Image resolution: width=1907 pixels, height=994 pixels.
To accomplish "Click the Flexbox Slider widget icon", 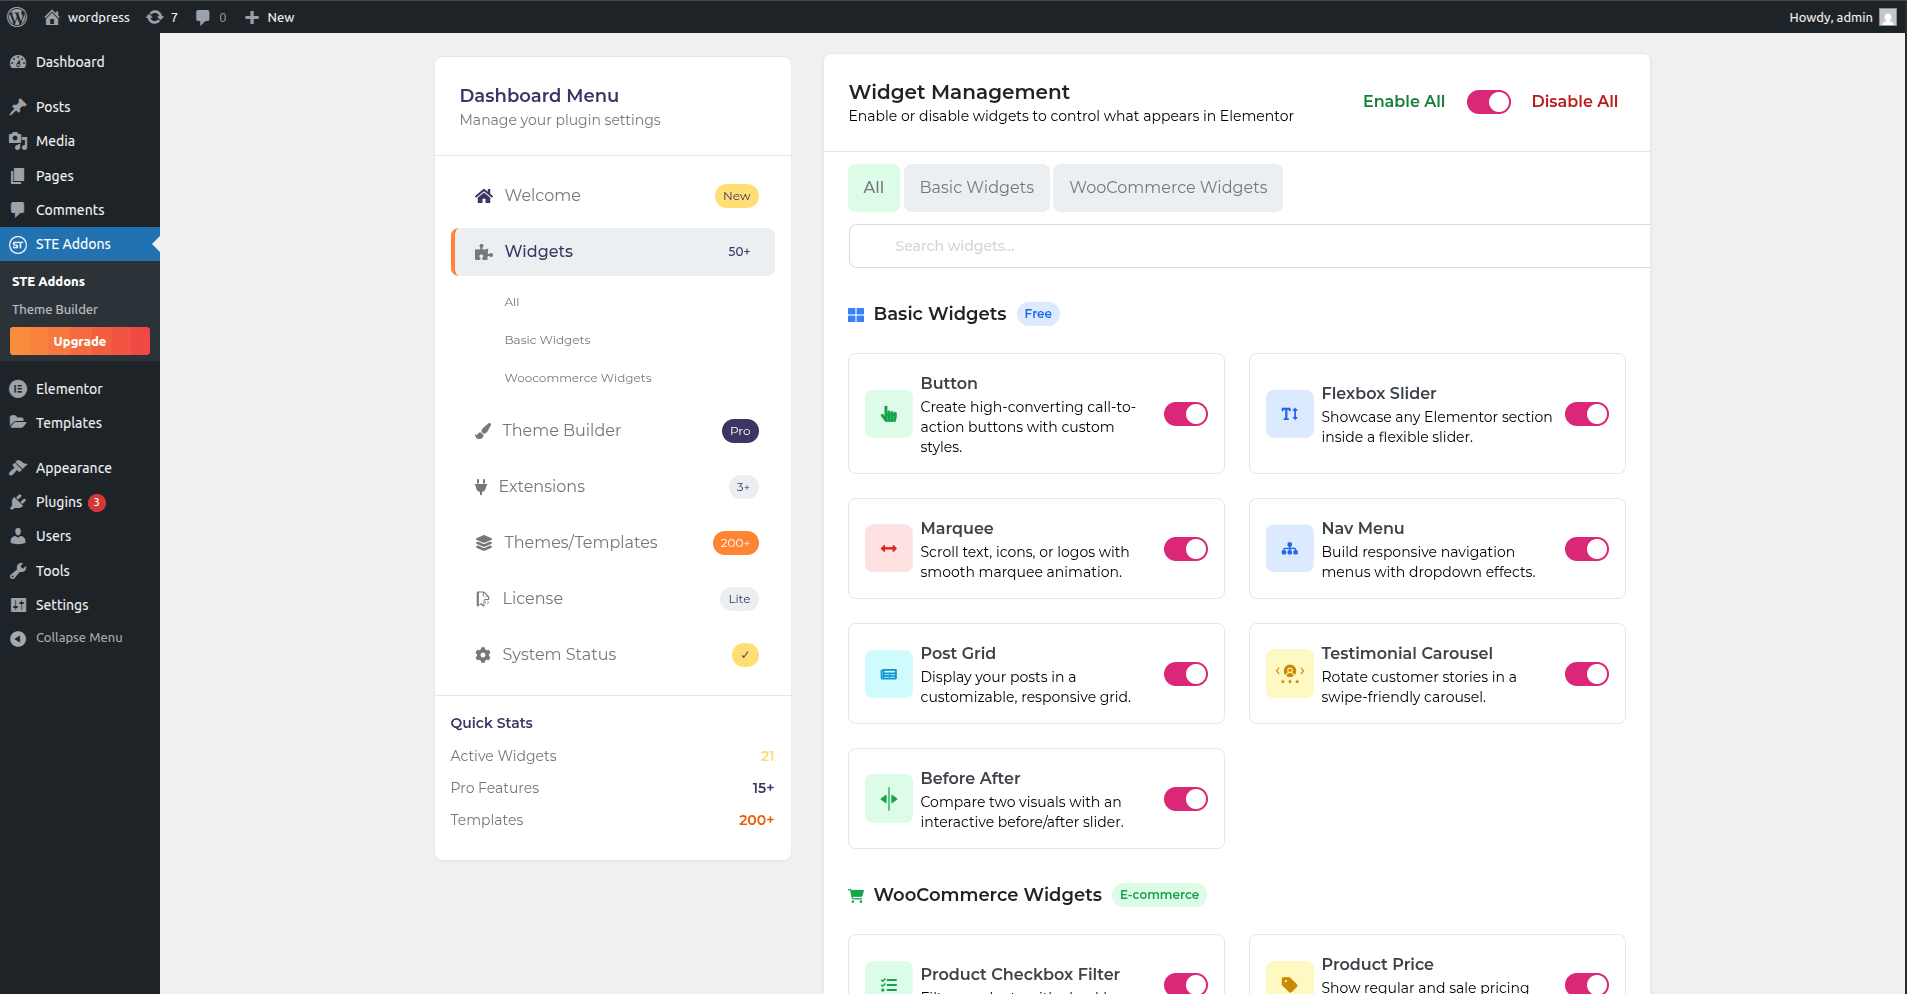I will point(1289,413).
